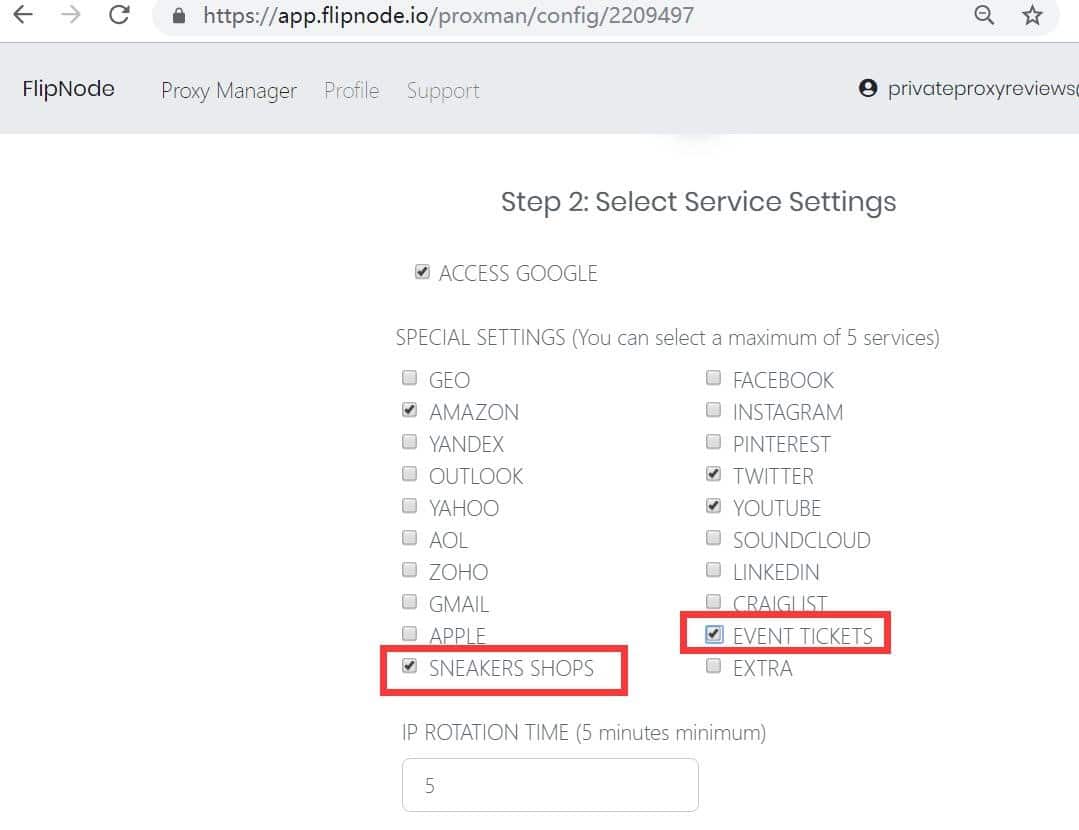The image size is (1079, 830).
Task: Uncheck the AMAZON checkbox
Action: click(x=409, y=409)
